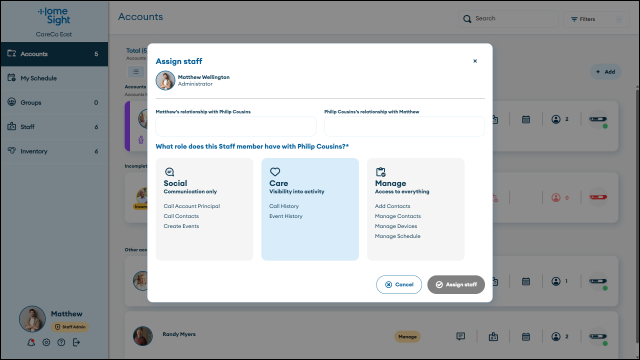Click Matthew Wellington's avatar in dialog
Viewport: 640px width, 360px height.
pyautogui.click(x=165, y=80)
